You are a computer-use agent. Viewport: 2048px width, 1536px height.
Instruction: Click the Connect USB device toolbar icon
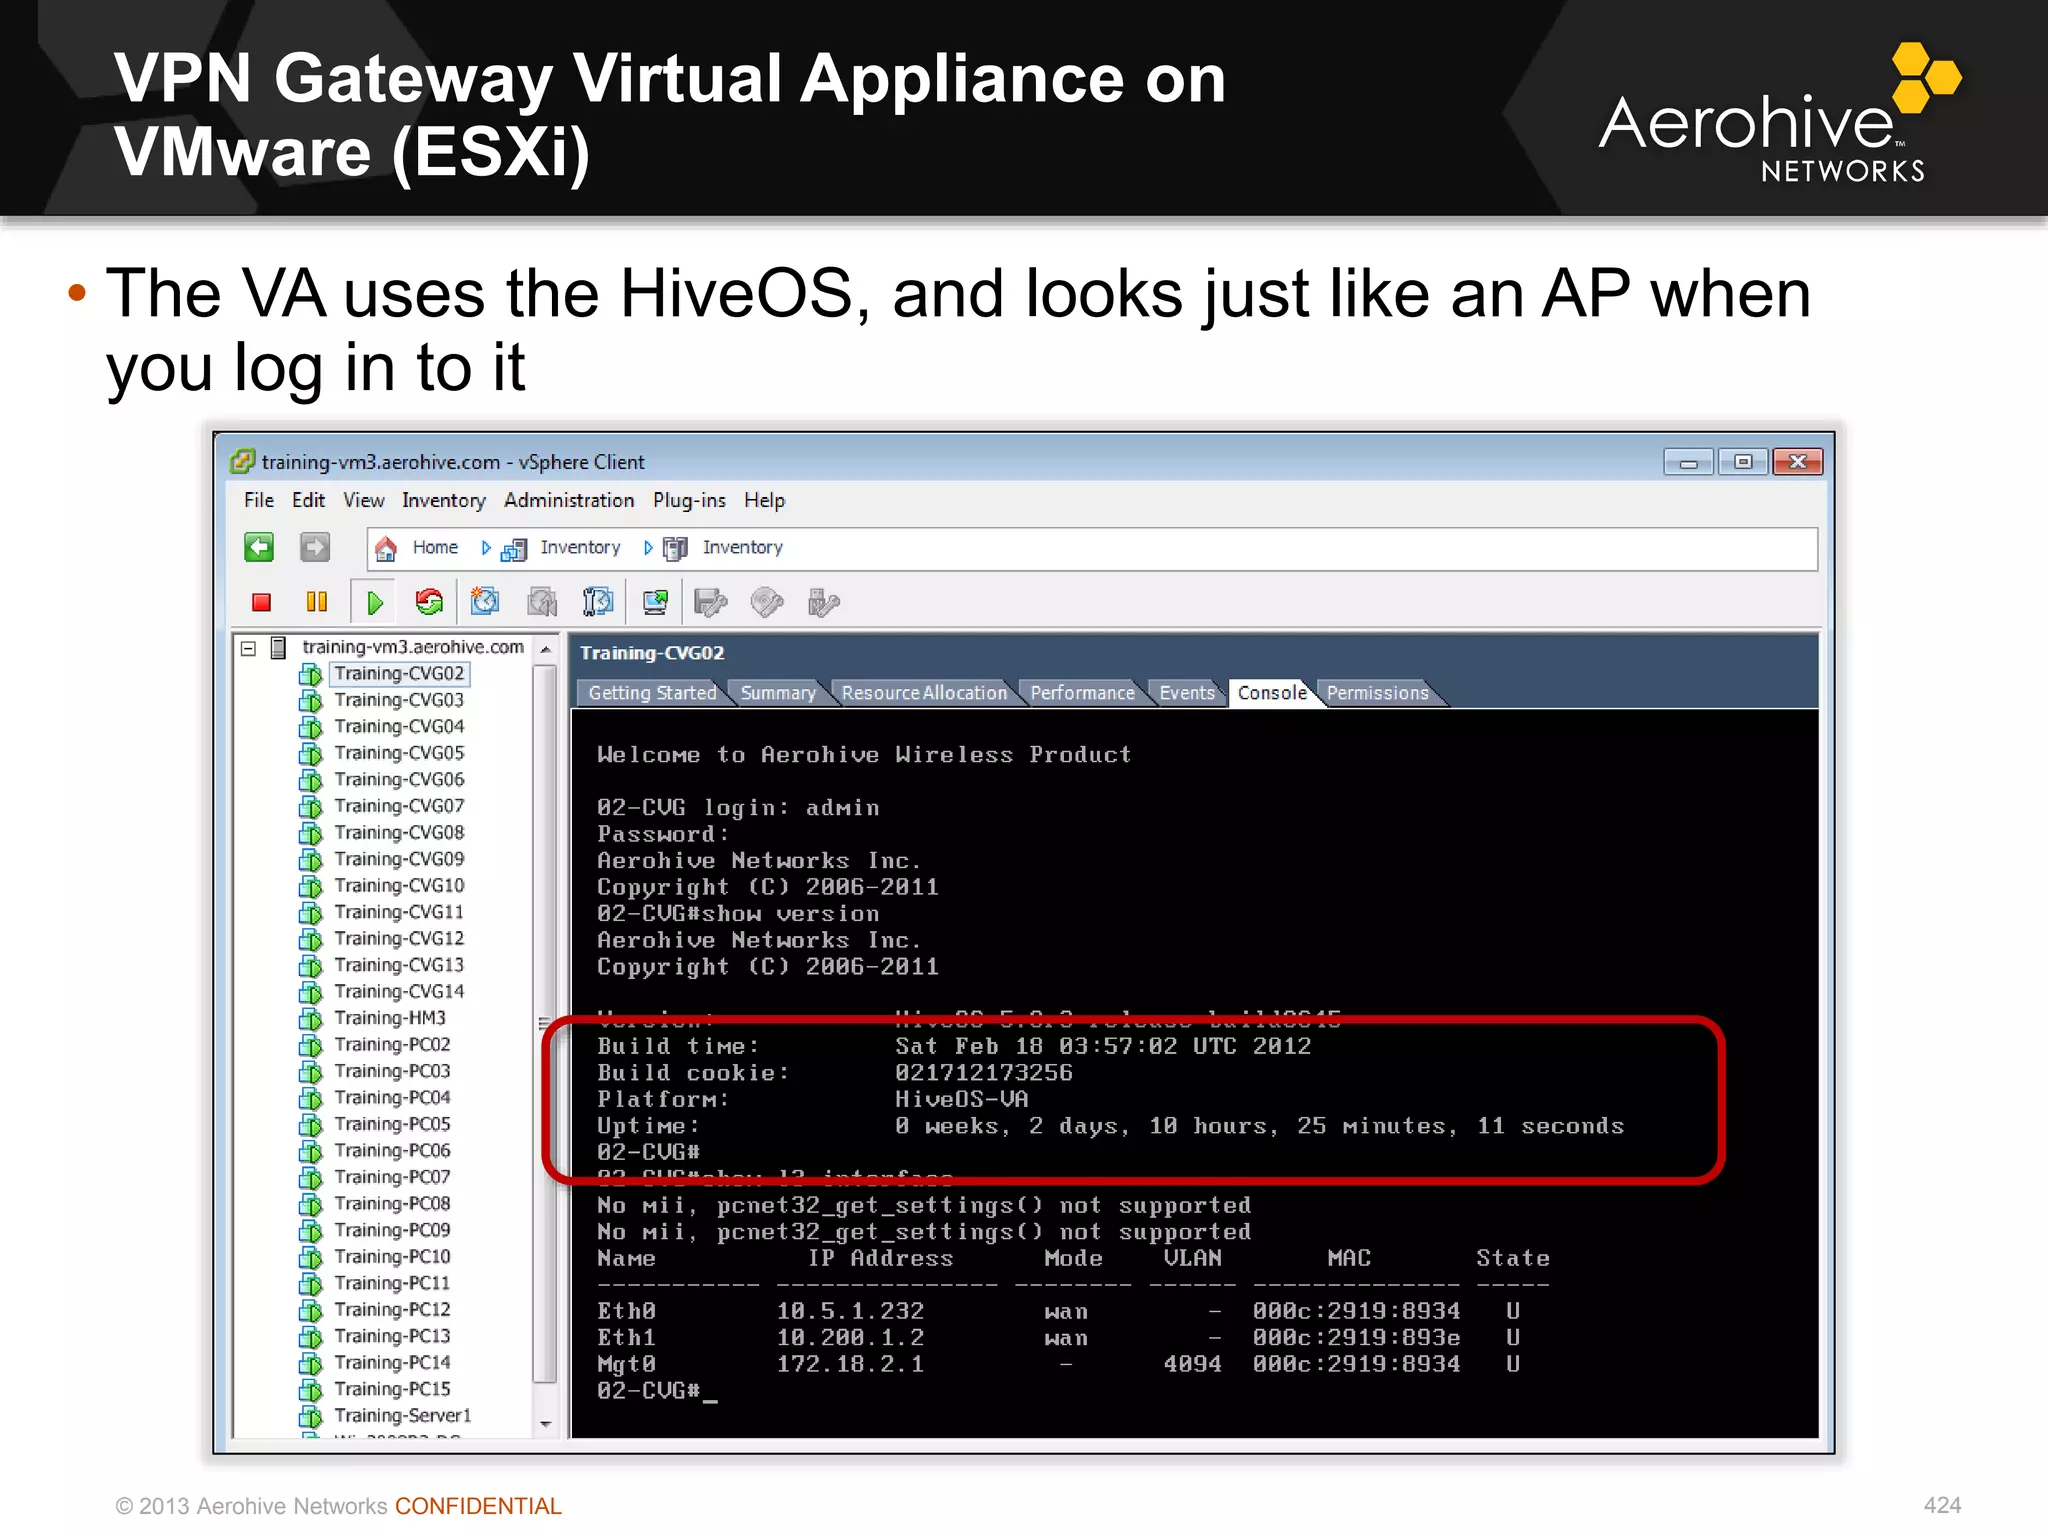pyautogui.click(x=823, y=602)
